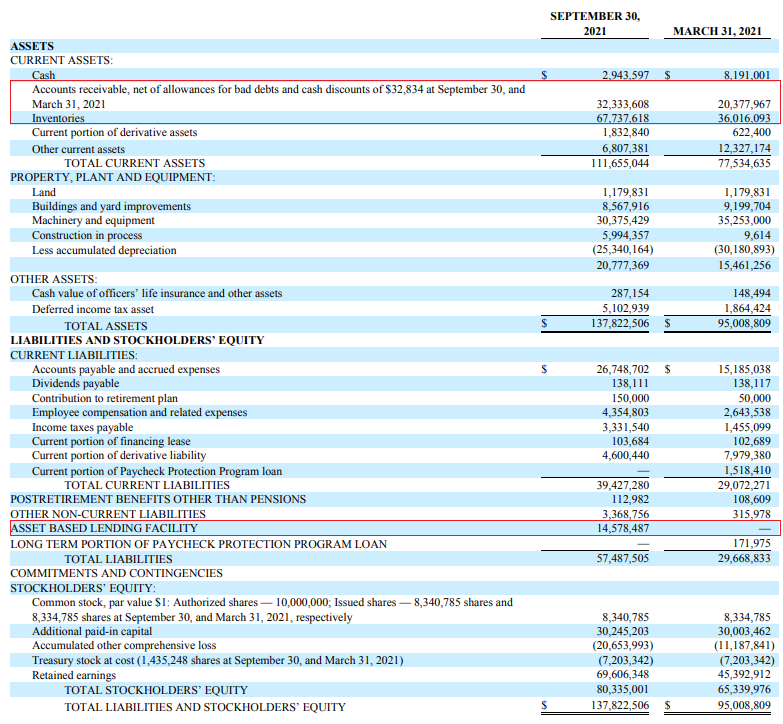Click 'Additional paid-in capital' label
This screenshot has height=724, width=783.
(x=92, y=631)
